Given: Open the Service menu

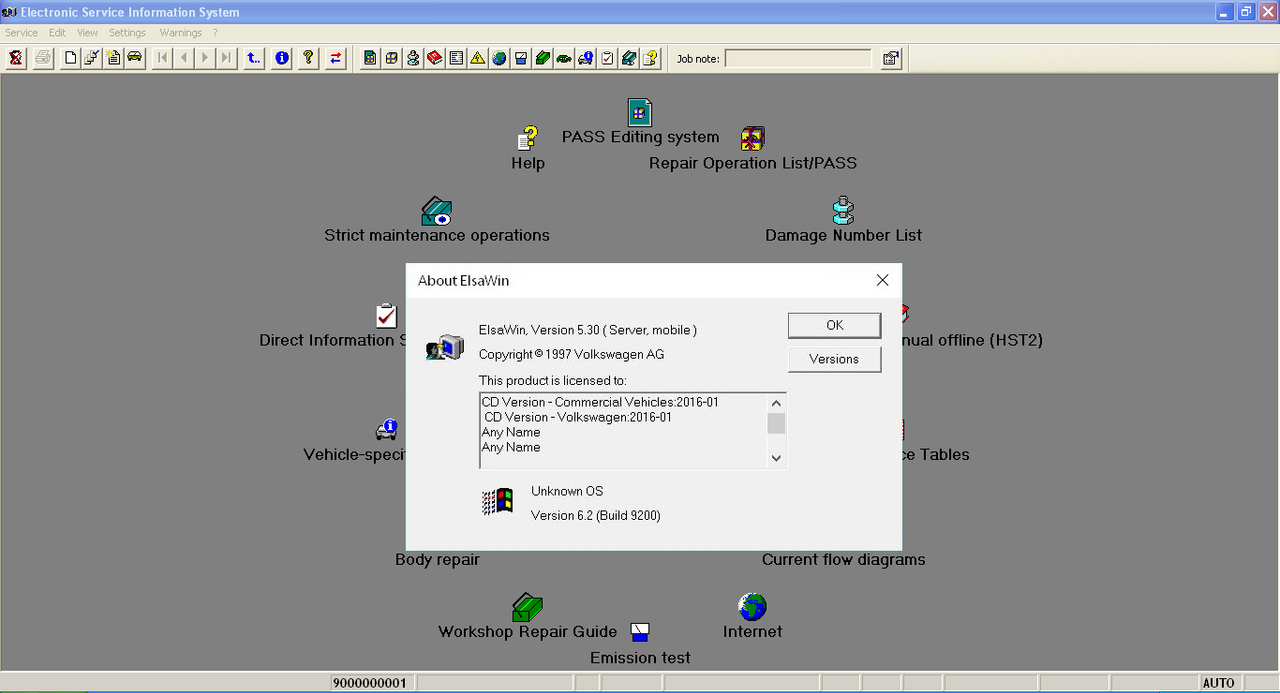Looking at the screenshot, I should click(21, 33).
